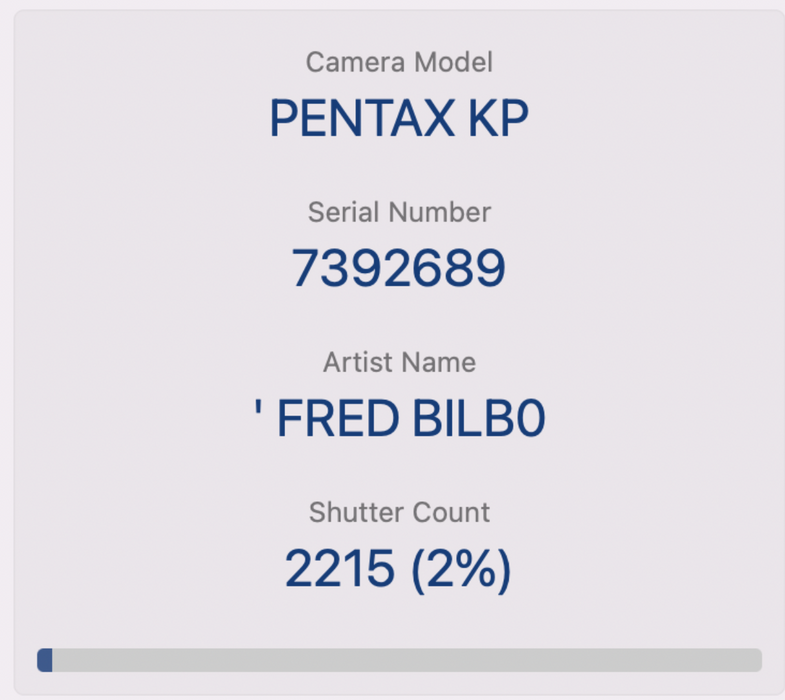Click the number 2215
The height and width of the screenshot is (700, 785).
point(339,570)
